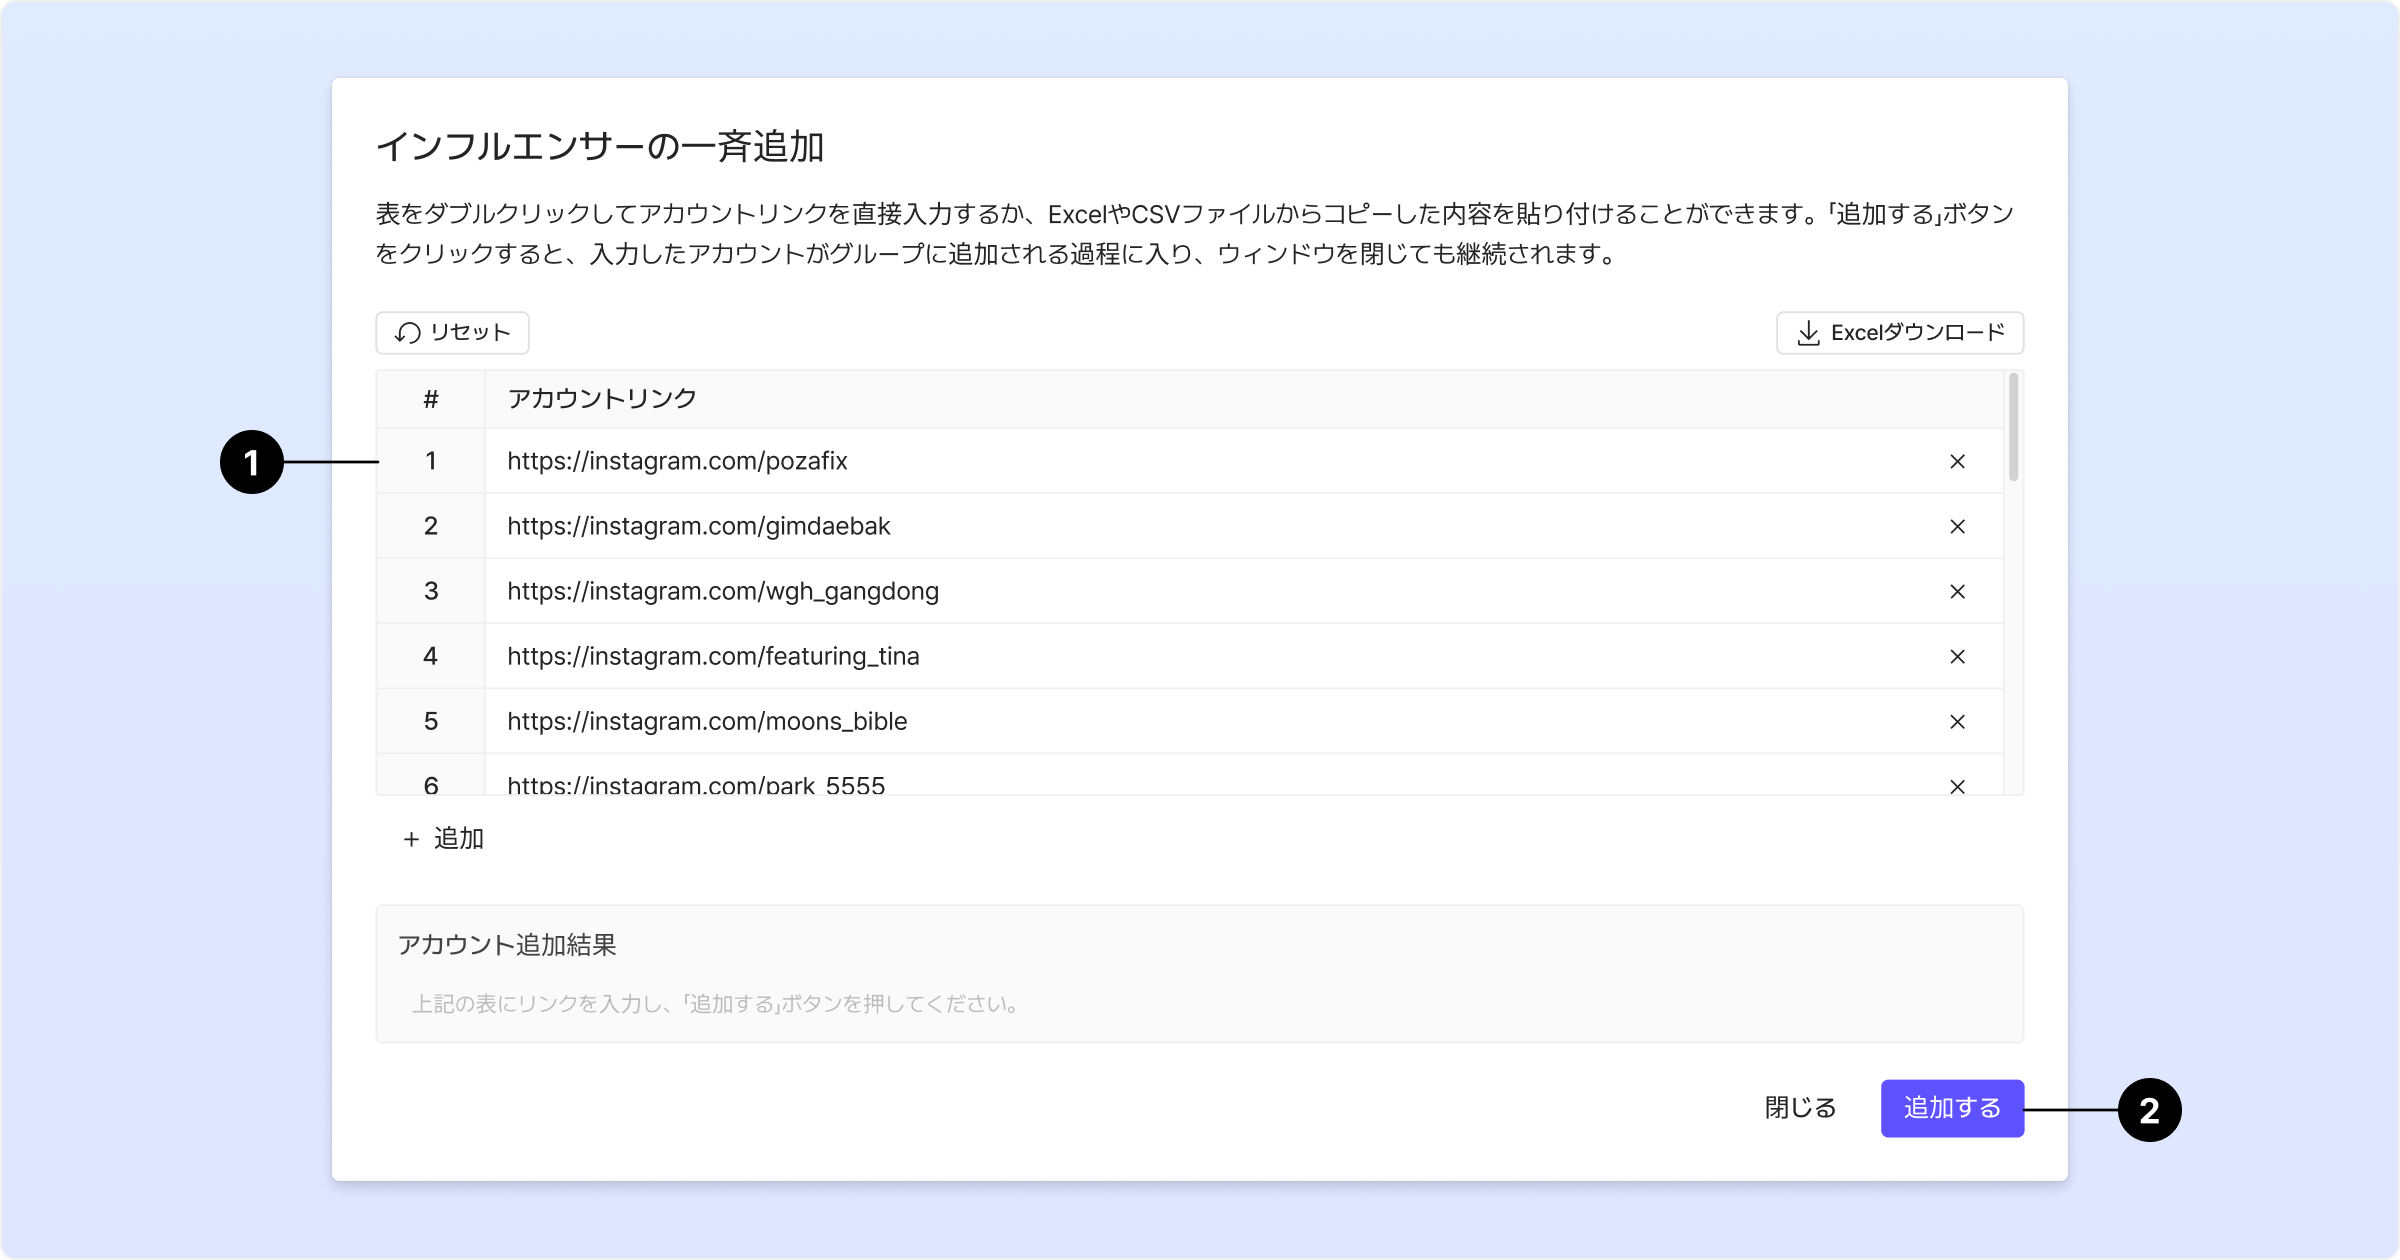Click the リセット reset button
The height and width of the screenshot is (1260, 2400).
pyautogui.click(x=452, y=333)
